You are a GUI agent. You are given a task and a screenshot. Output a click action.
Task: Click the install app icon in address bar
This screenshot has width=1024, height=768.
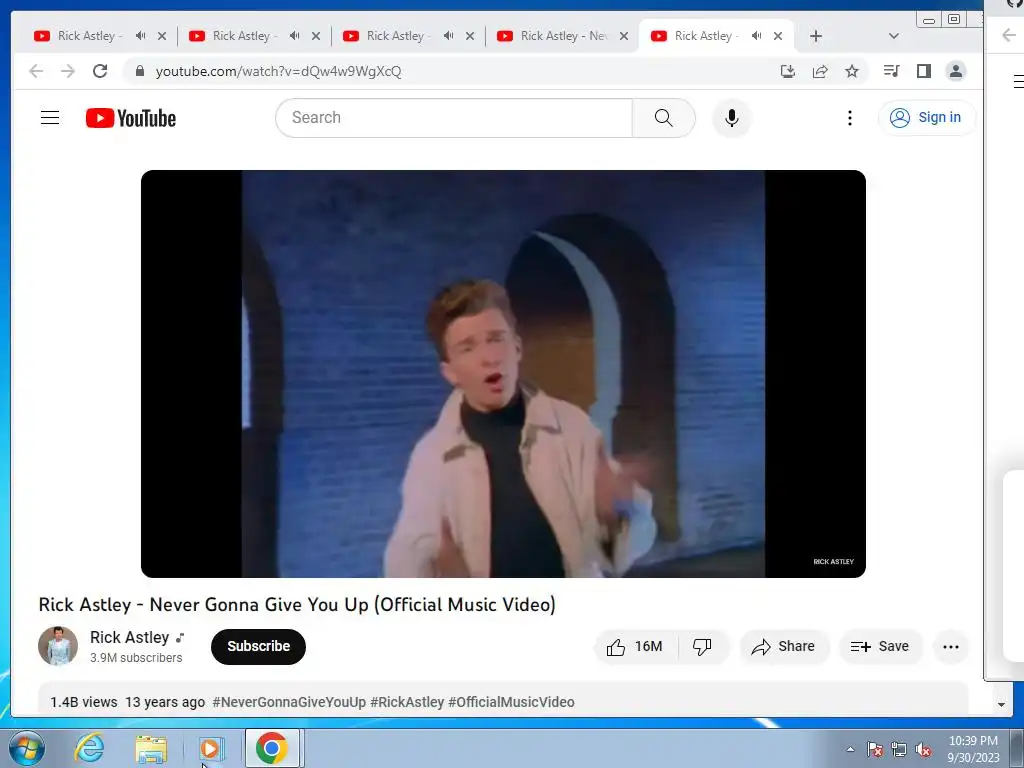coord(788,71)
